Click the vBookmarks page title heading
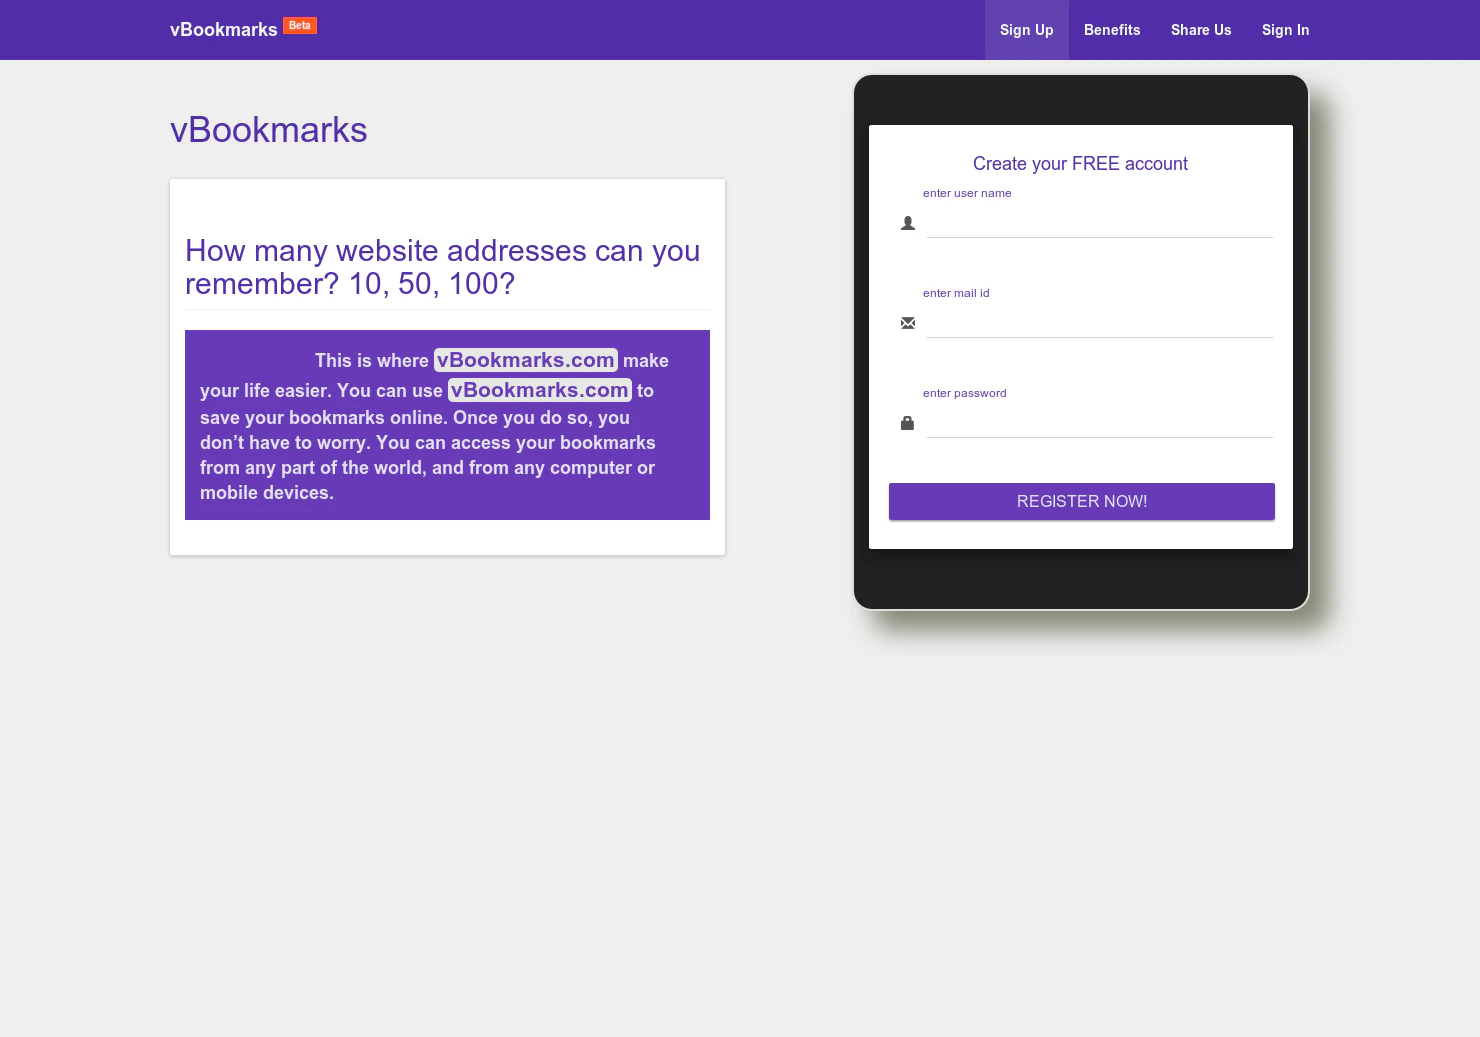Screen dimensions: 1480x1037 (x=268, y=129)
